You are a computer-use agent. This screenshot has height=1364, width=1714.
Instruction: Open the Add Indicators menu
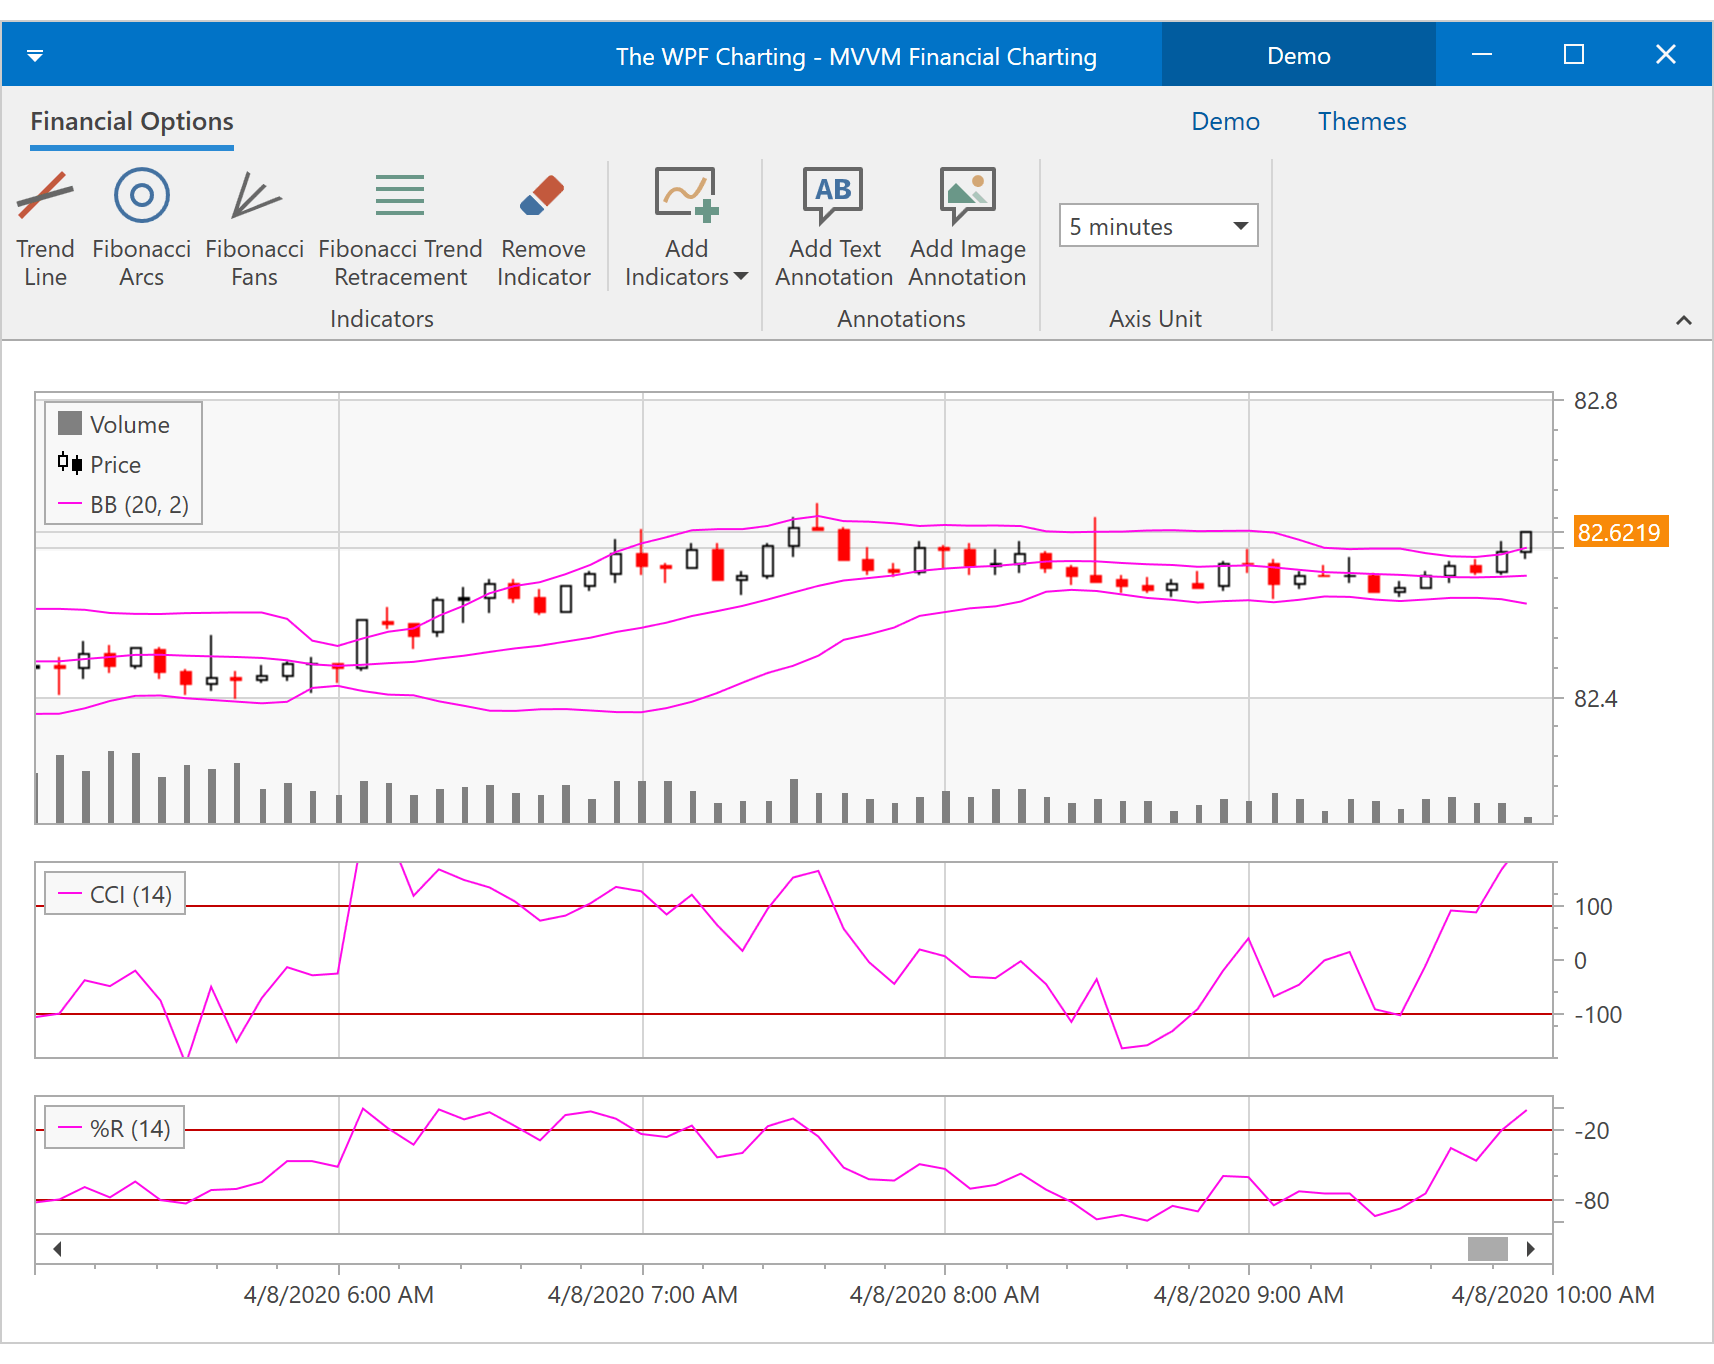686,228
